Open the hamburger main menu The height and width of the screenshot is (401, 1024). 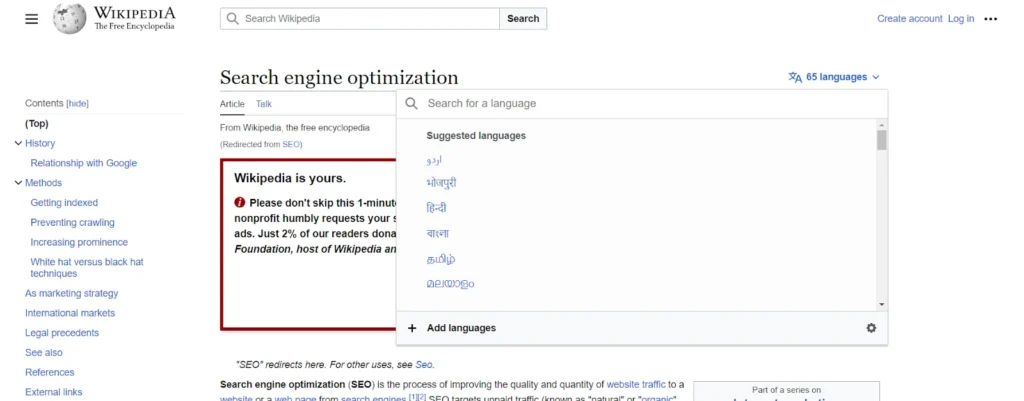pos(31,19)
